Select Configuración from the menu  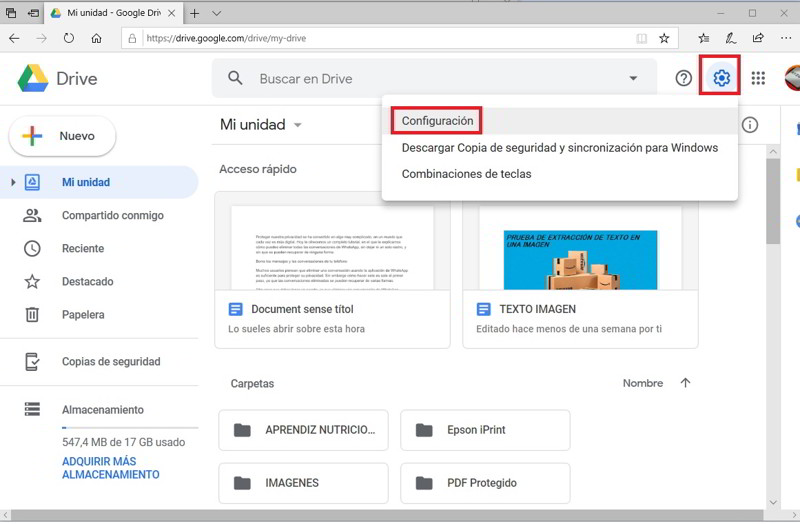click(x=437, y=121)
